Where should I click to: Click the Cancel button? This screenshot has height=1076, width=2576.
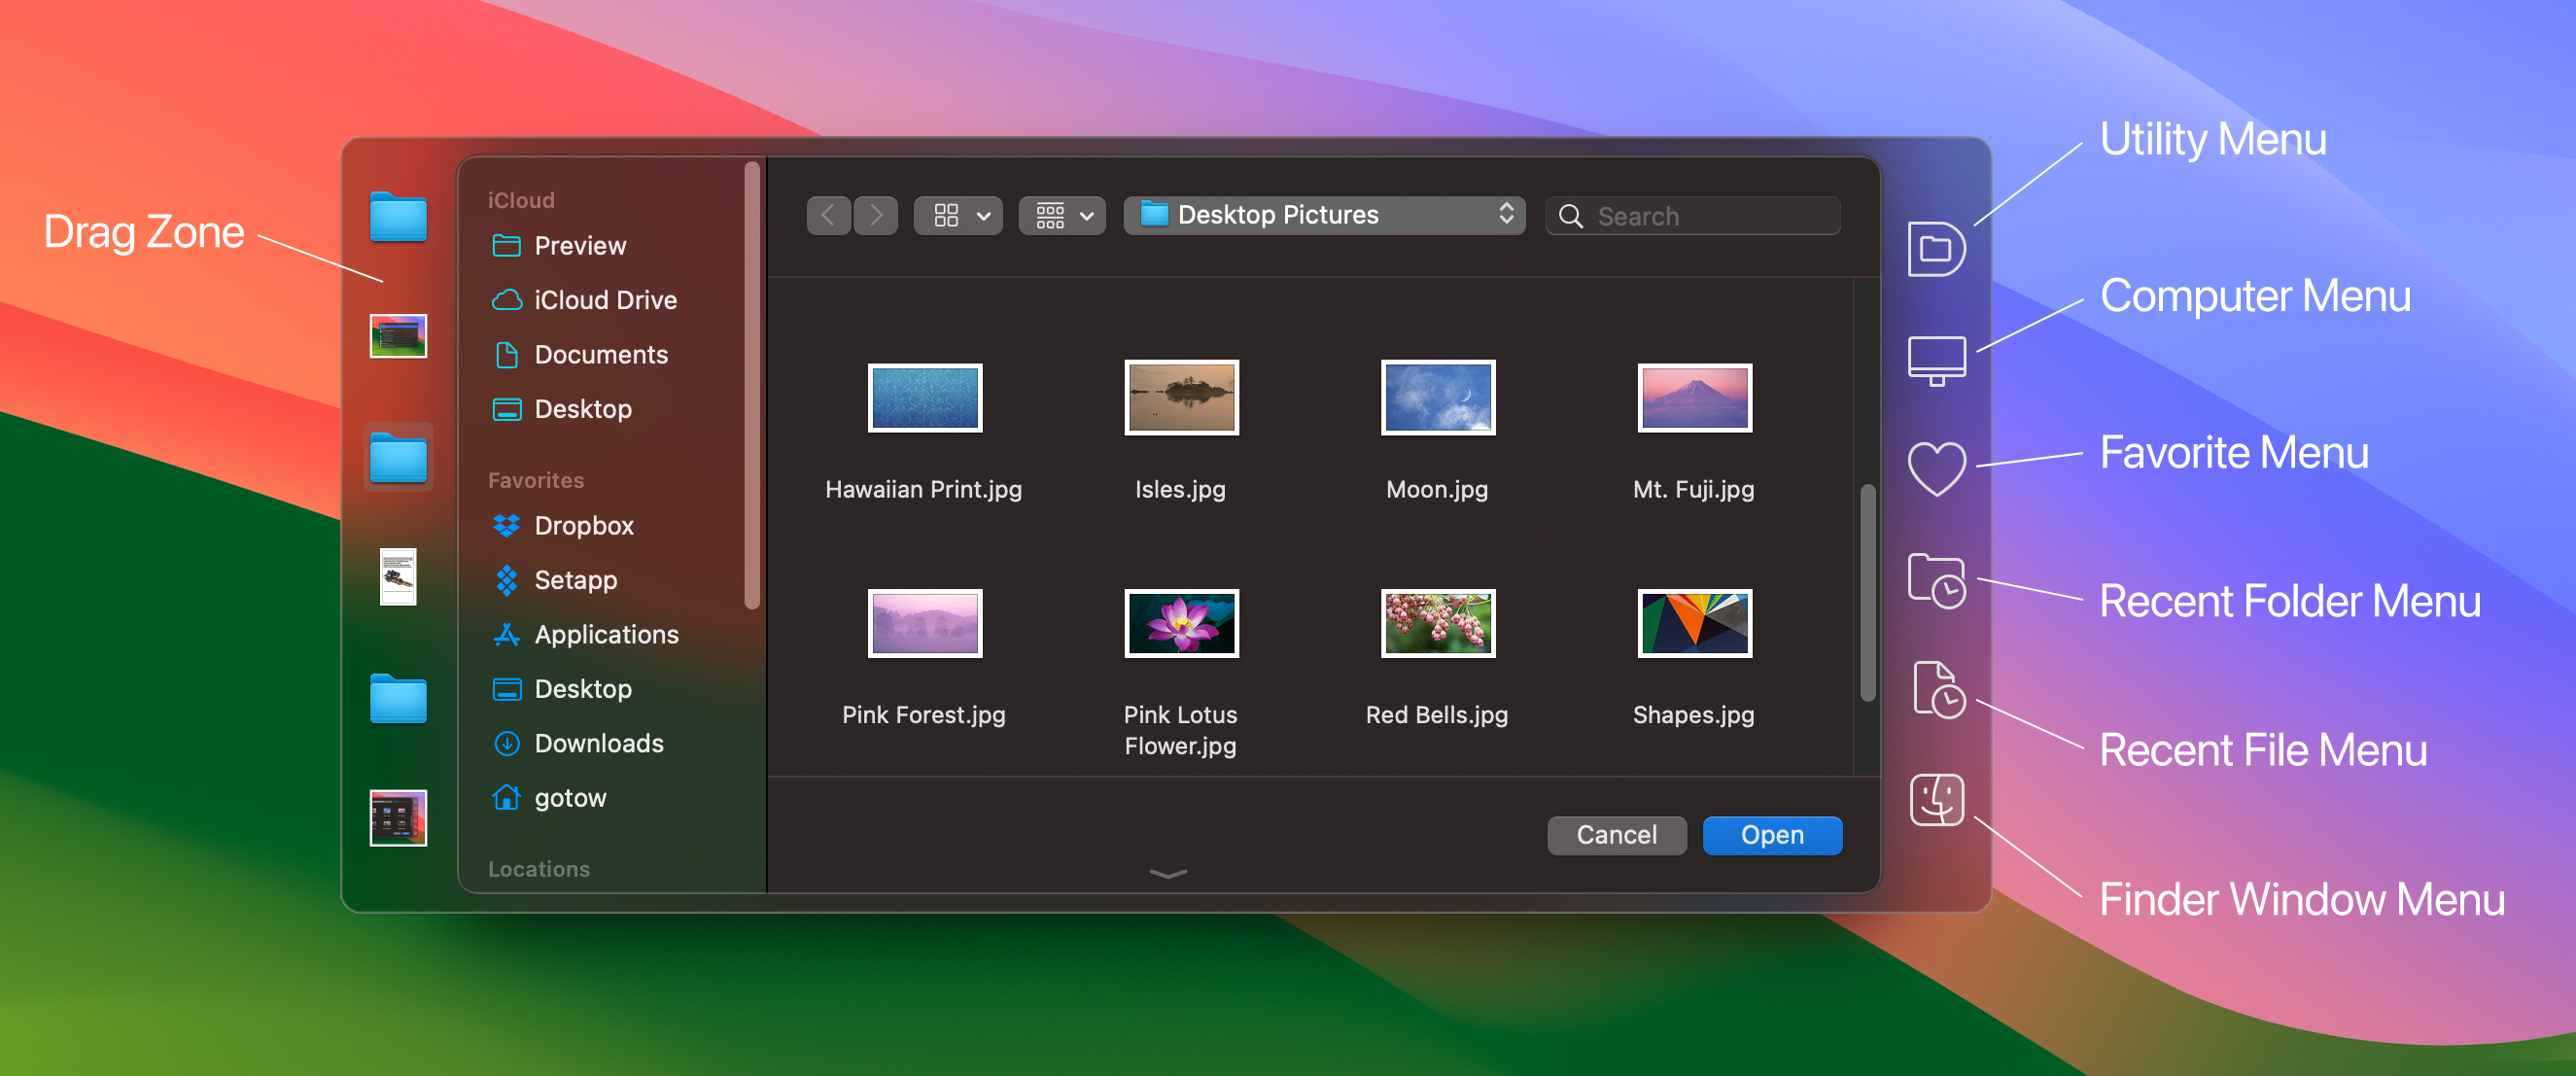tap(1617, 835)
